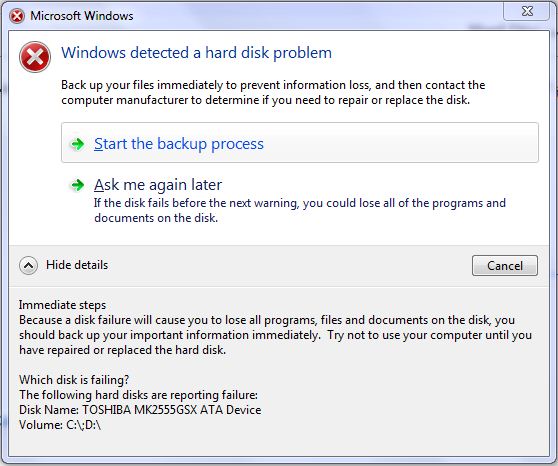This screenshot has width=558, height=466.
Task: Click the Which disk is failing? heading
Action: (x=74, y=380)
